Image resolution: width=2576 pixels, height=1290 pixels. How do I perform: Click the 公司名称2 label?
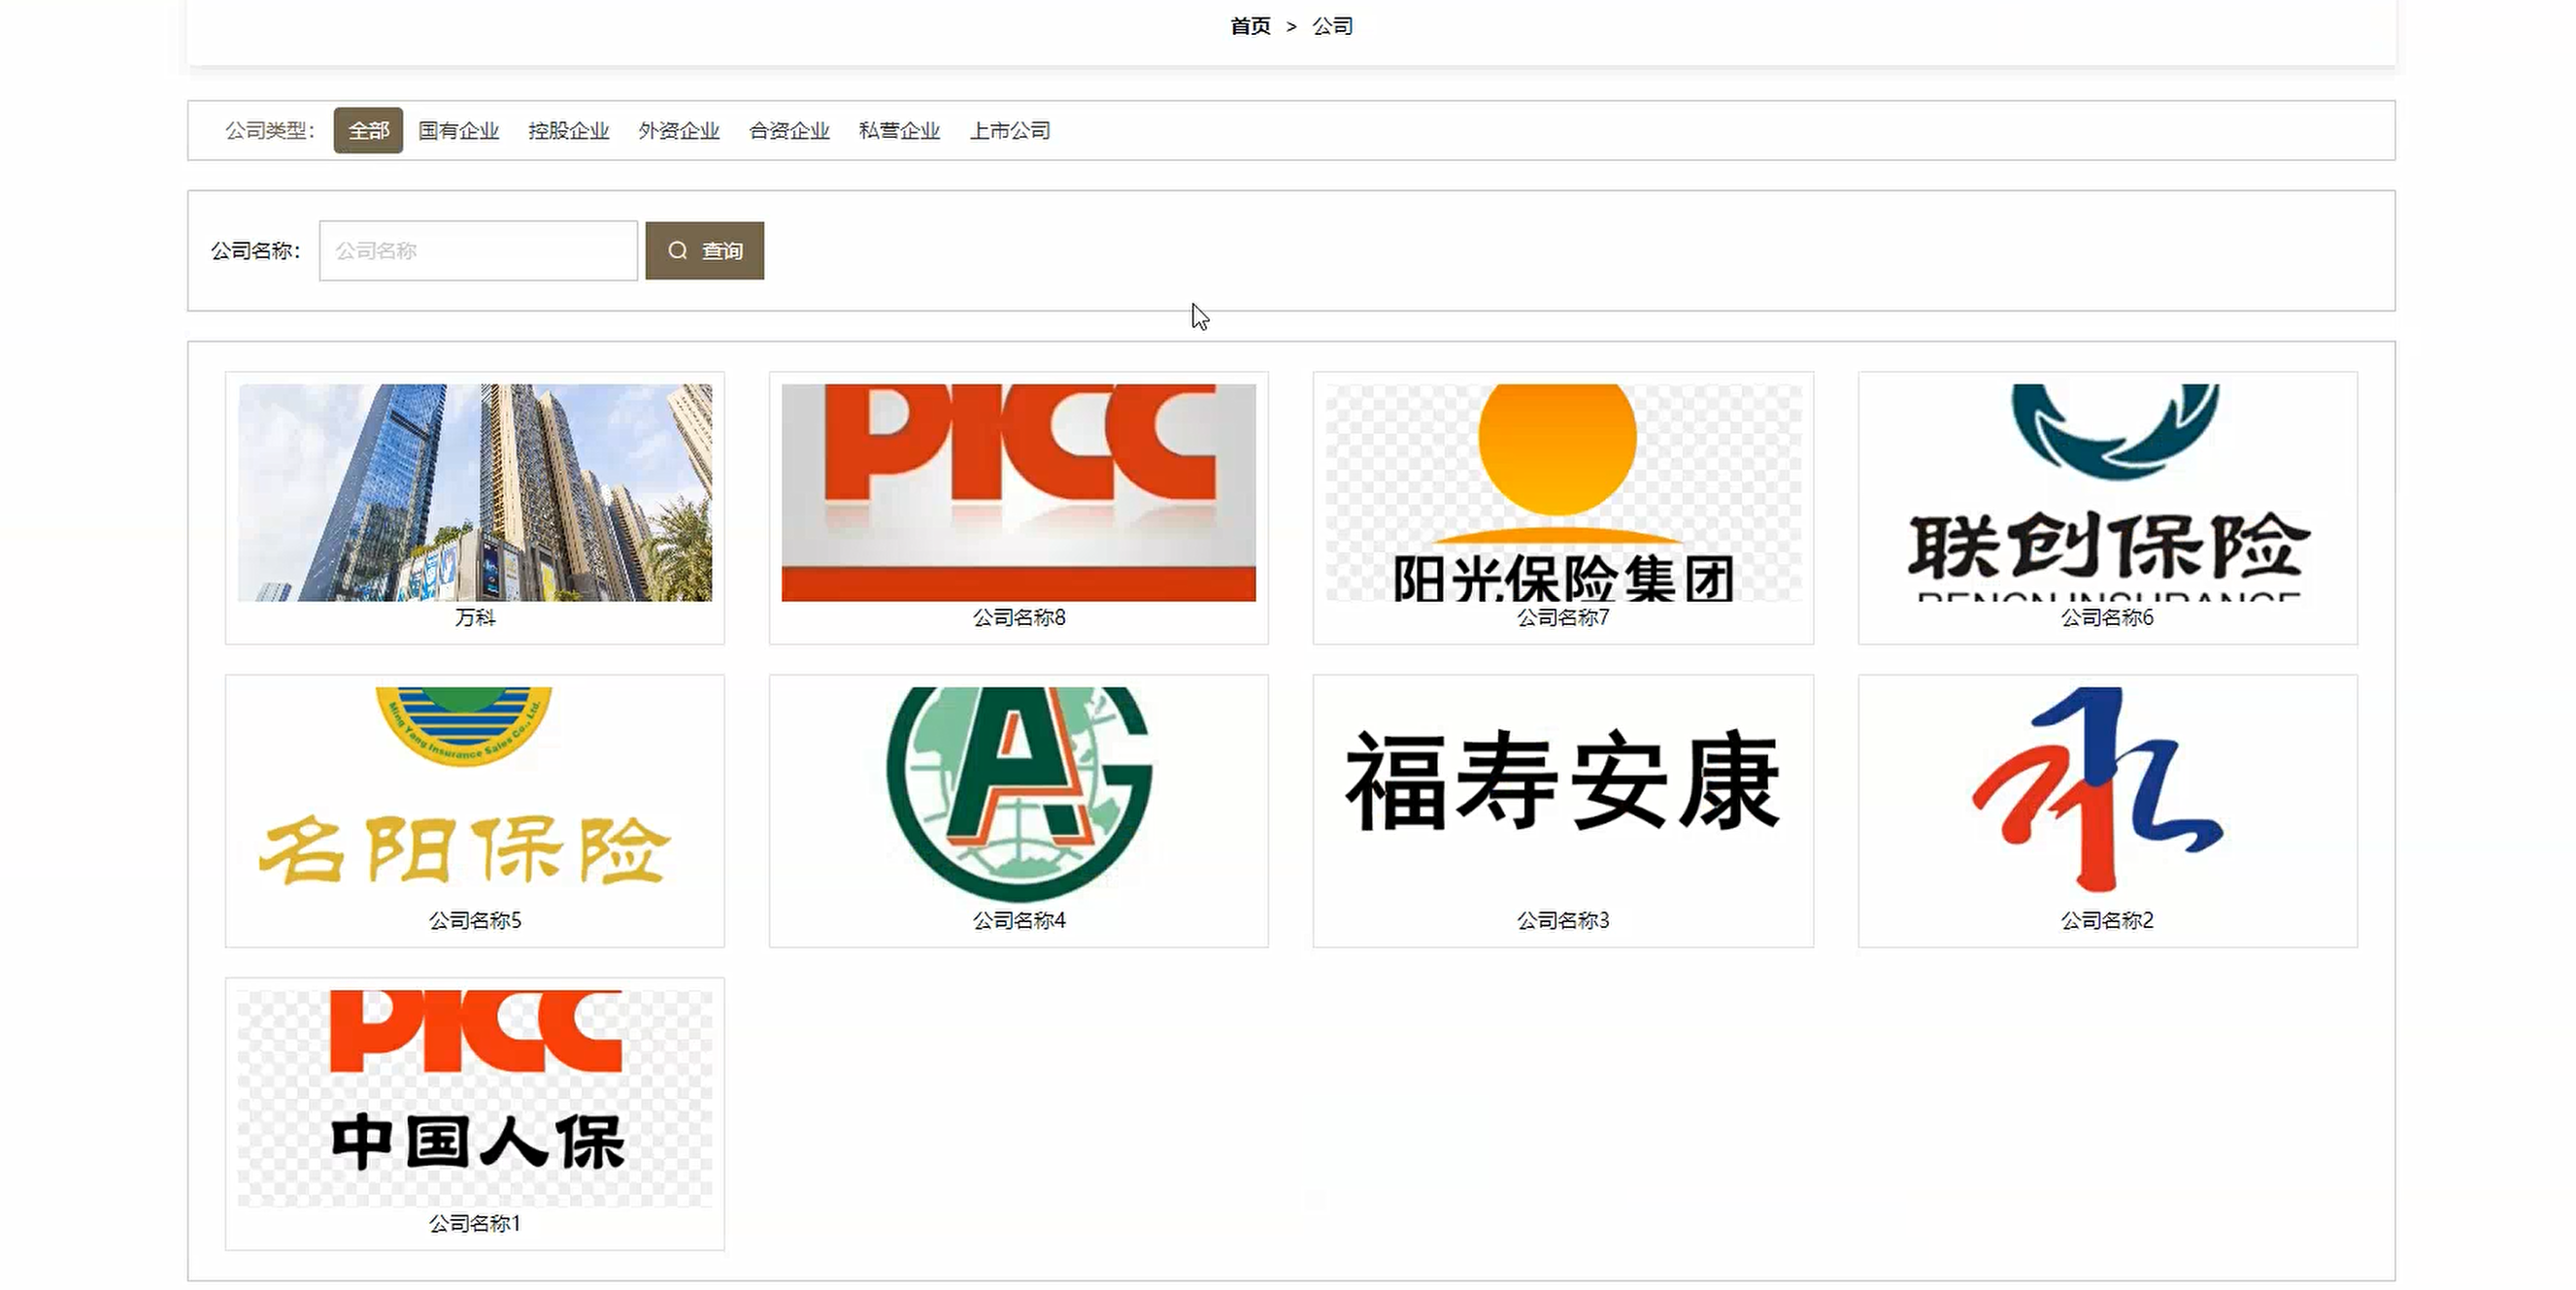(2107, 920)
